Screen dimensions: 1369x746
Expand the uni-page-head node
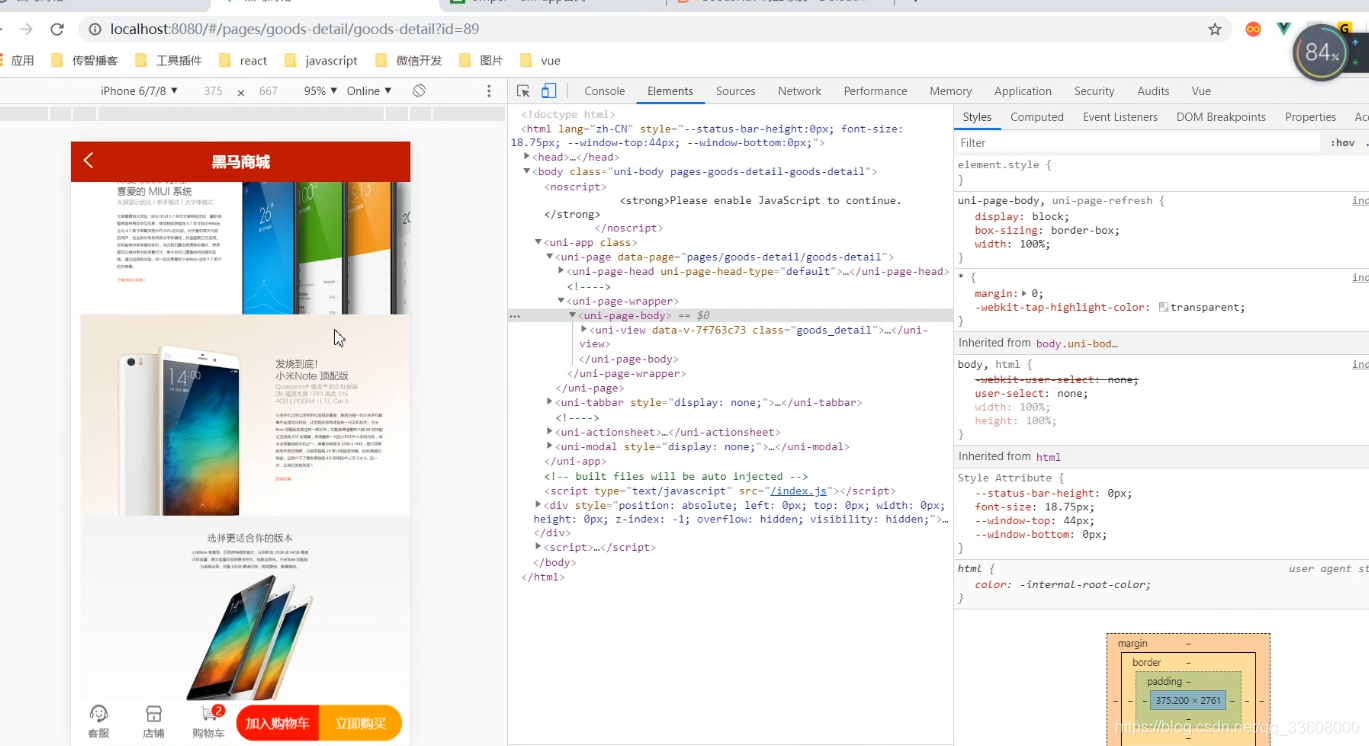pos(561,271)
